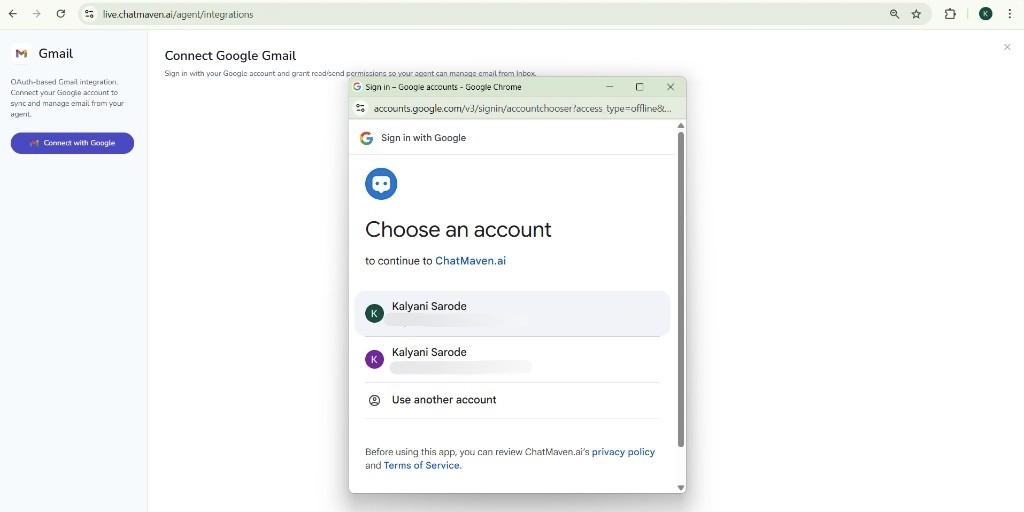
Task: Click the popup window title text
Action: (x=443, y=87)
